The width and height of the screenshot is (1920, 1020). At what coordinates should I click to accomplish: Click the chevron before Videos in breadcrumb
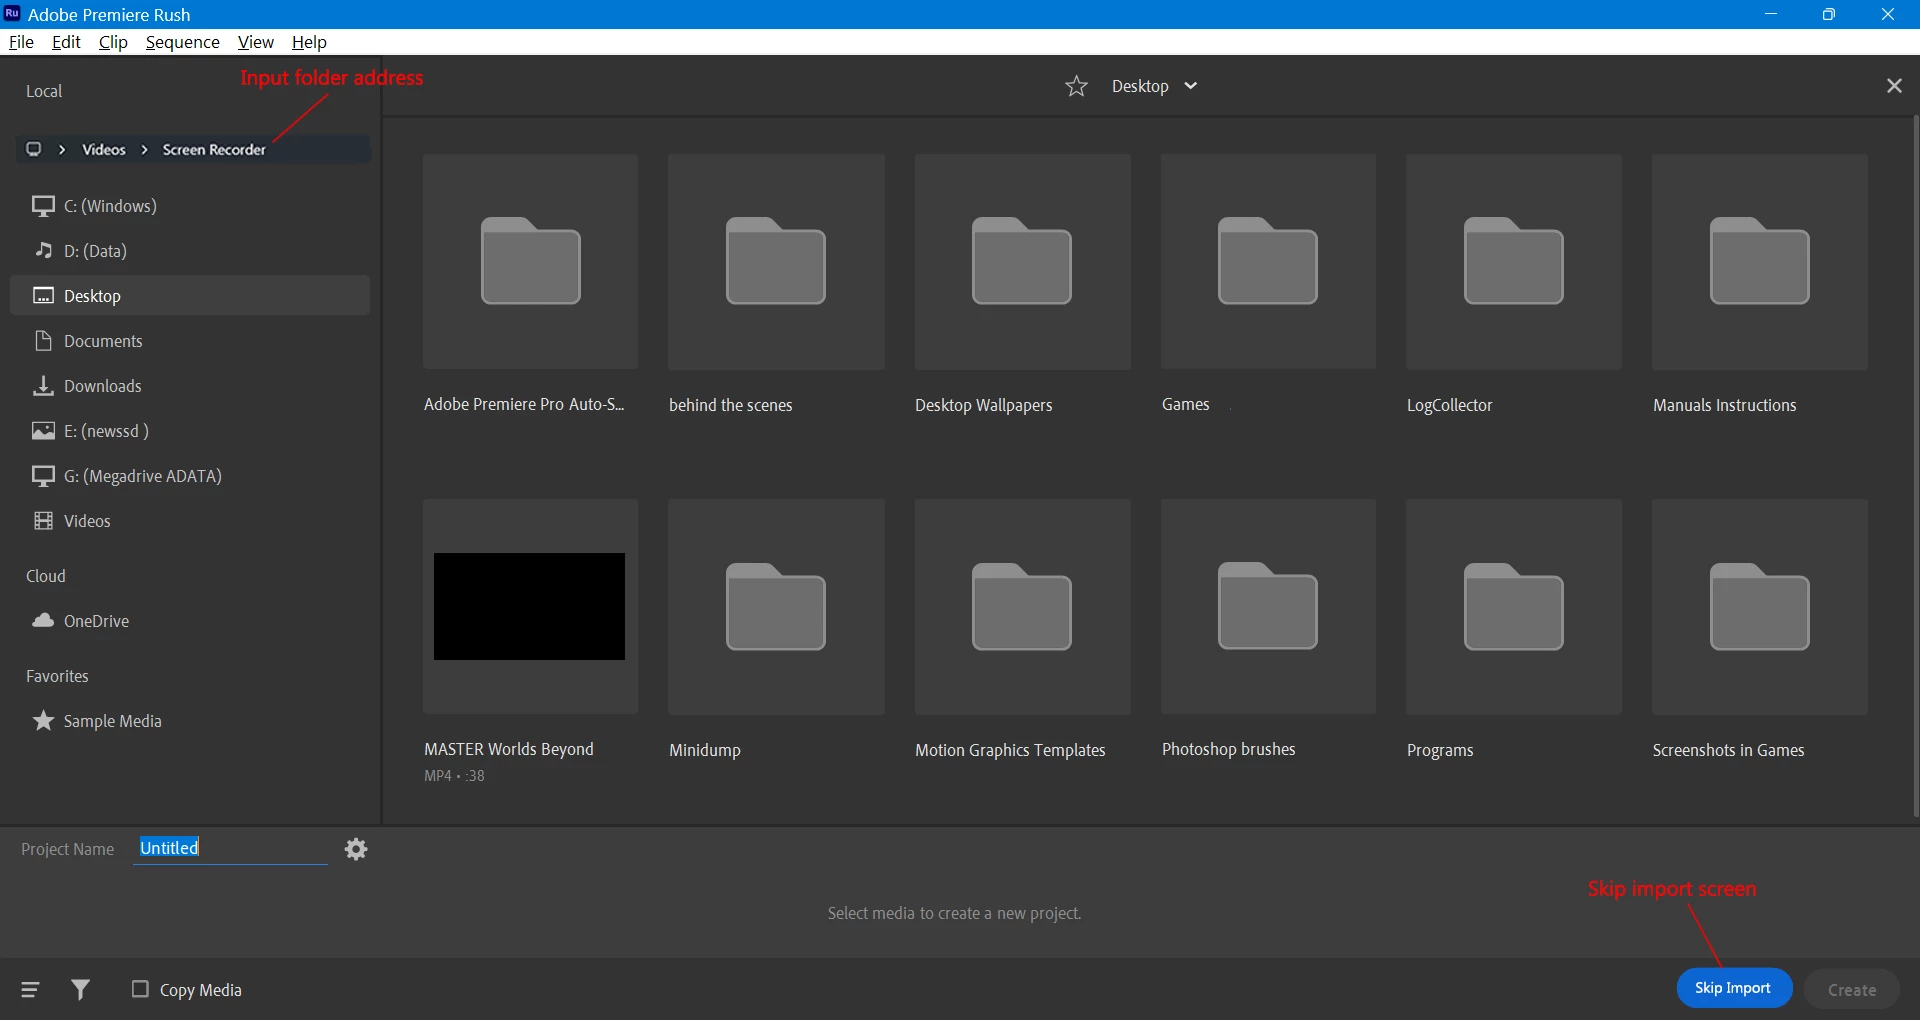pos(62,150)
